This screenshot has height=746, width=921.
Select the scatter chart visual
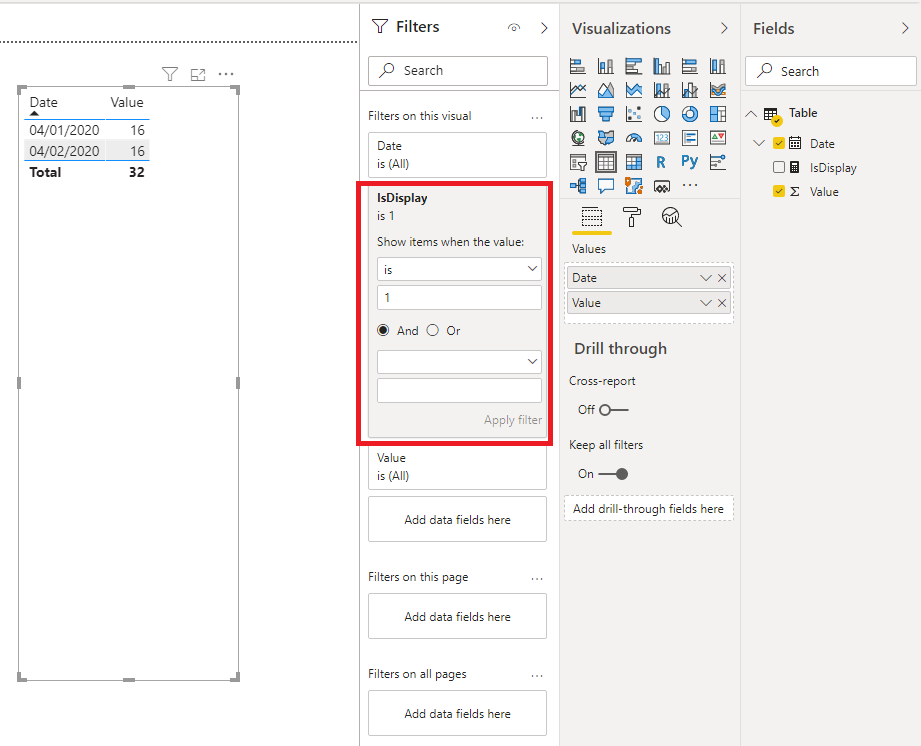(x=634, y=113)
